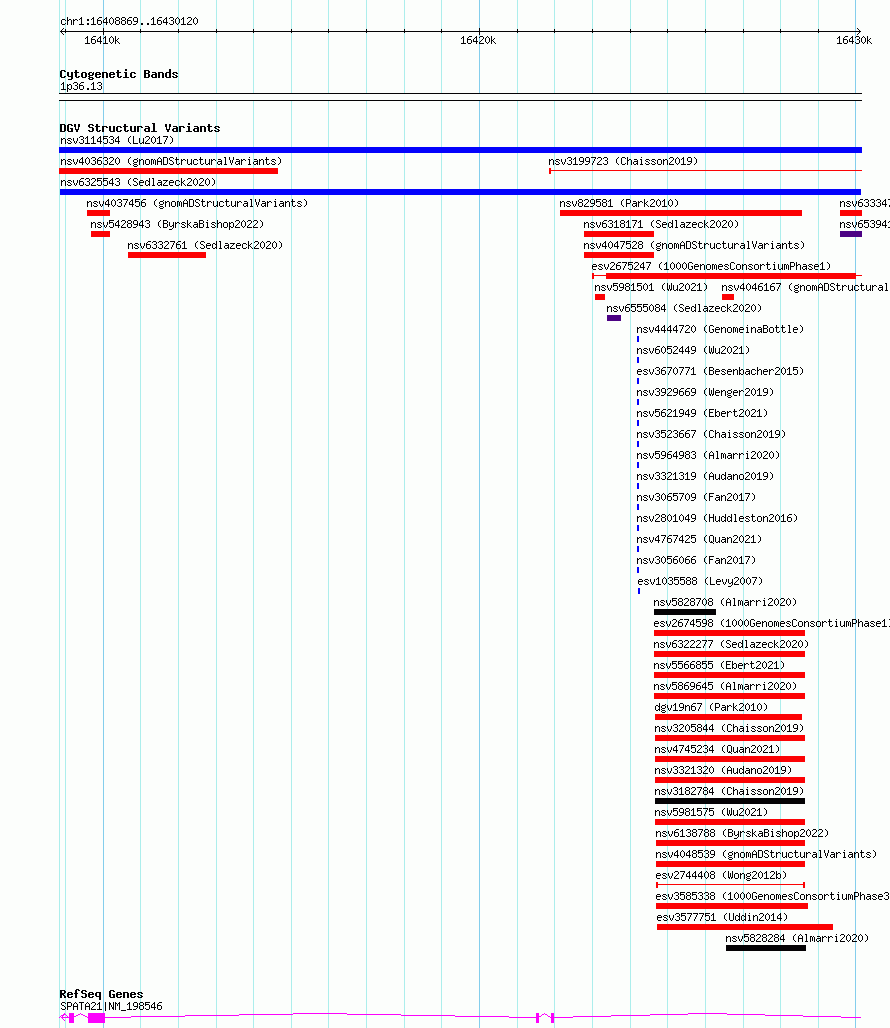Click the black bar under nsv5828708
This screenshot has width=890, height=1028.
pyautogui.click(x=684, y=612)
